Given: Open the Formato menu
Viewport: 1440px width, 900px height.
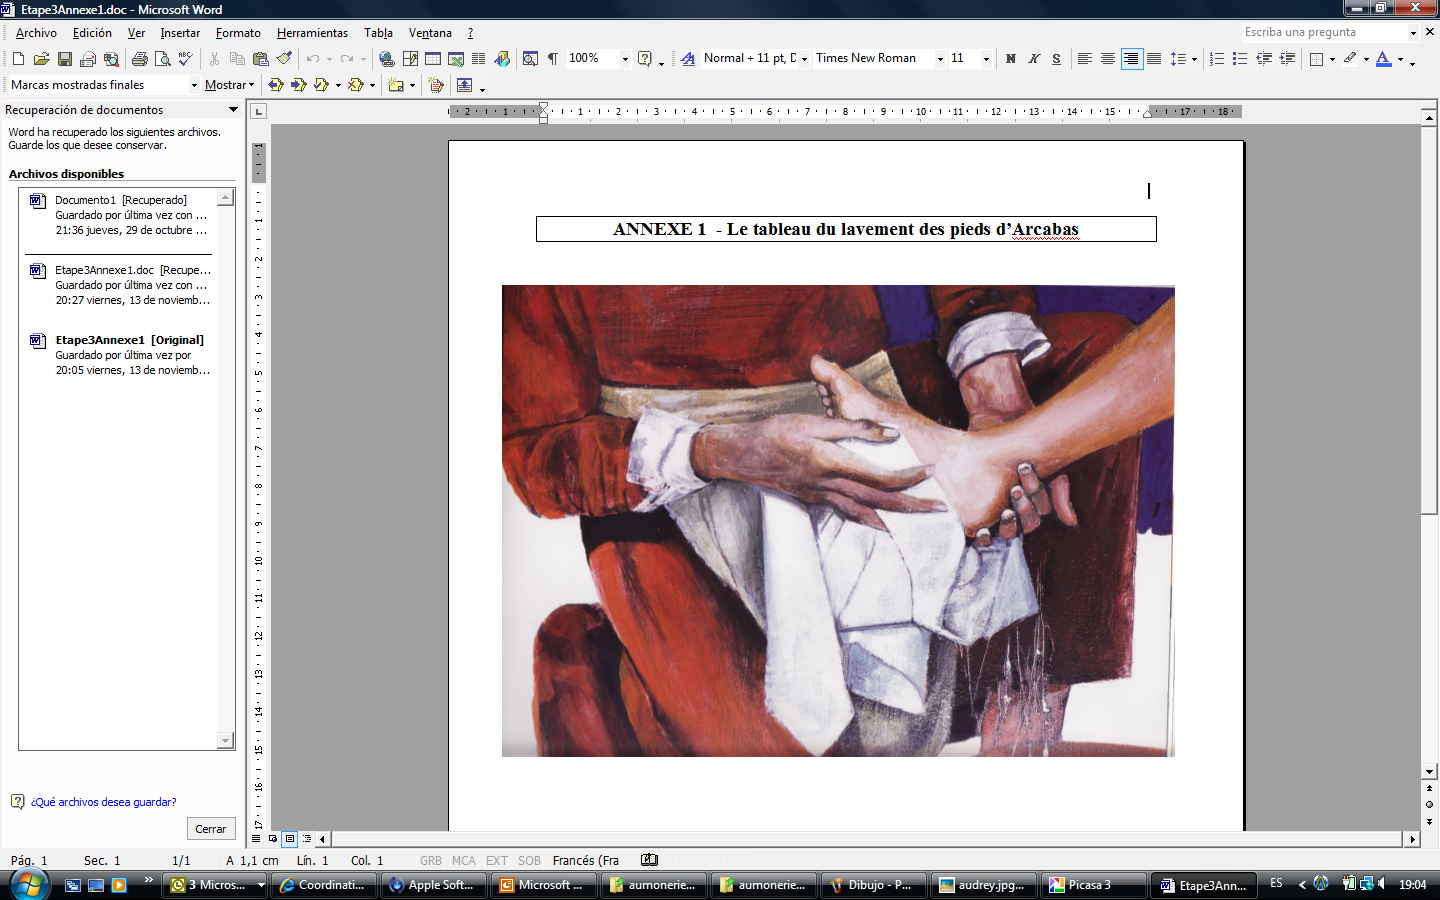Looking at the screenshot, I should click(x=238, y=33).
